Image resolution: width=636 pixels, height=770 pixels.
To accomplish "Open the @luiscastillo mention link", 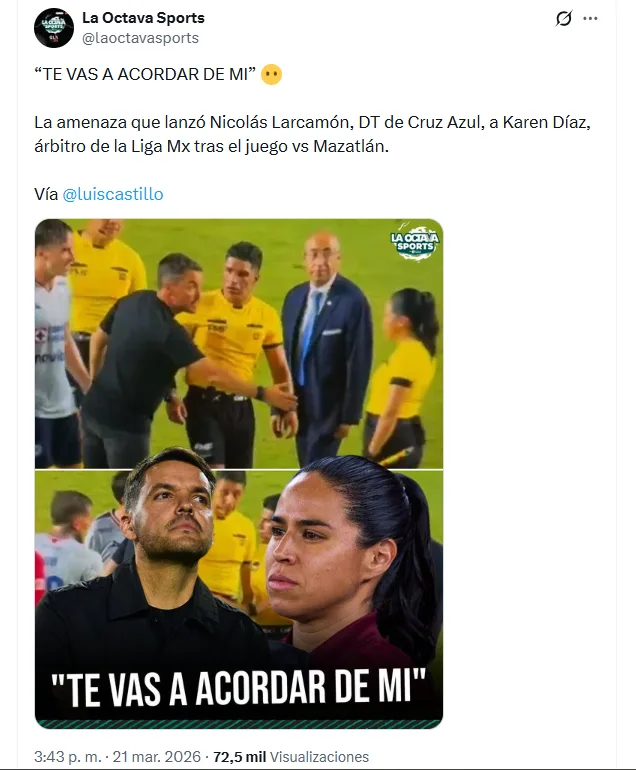I will pos(113,194).
